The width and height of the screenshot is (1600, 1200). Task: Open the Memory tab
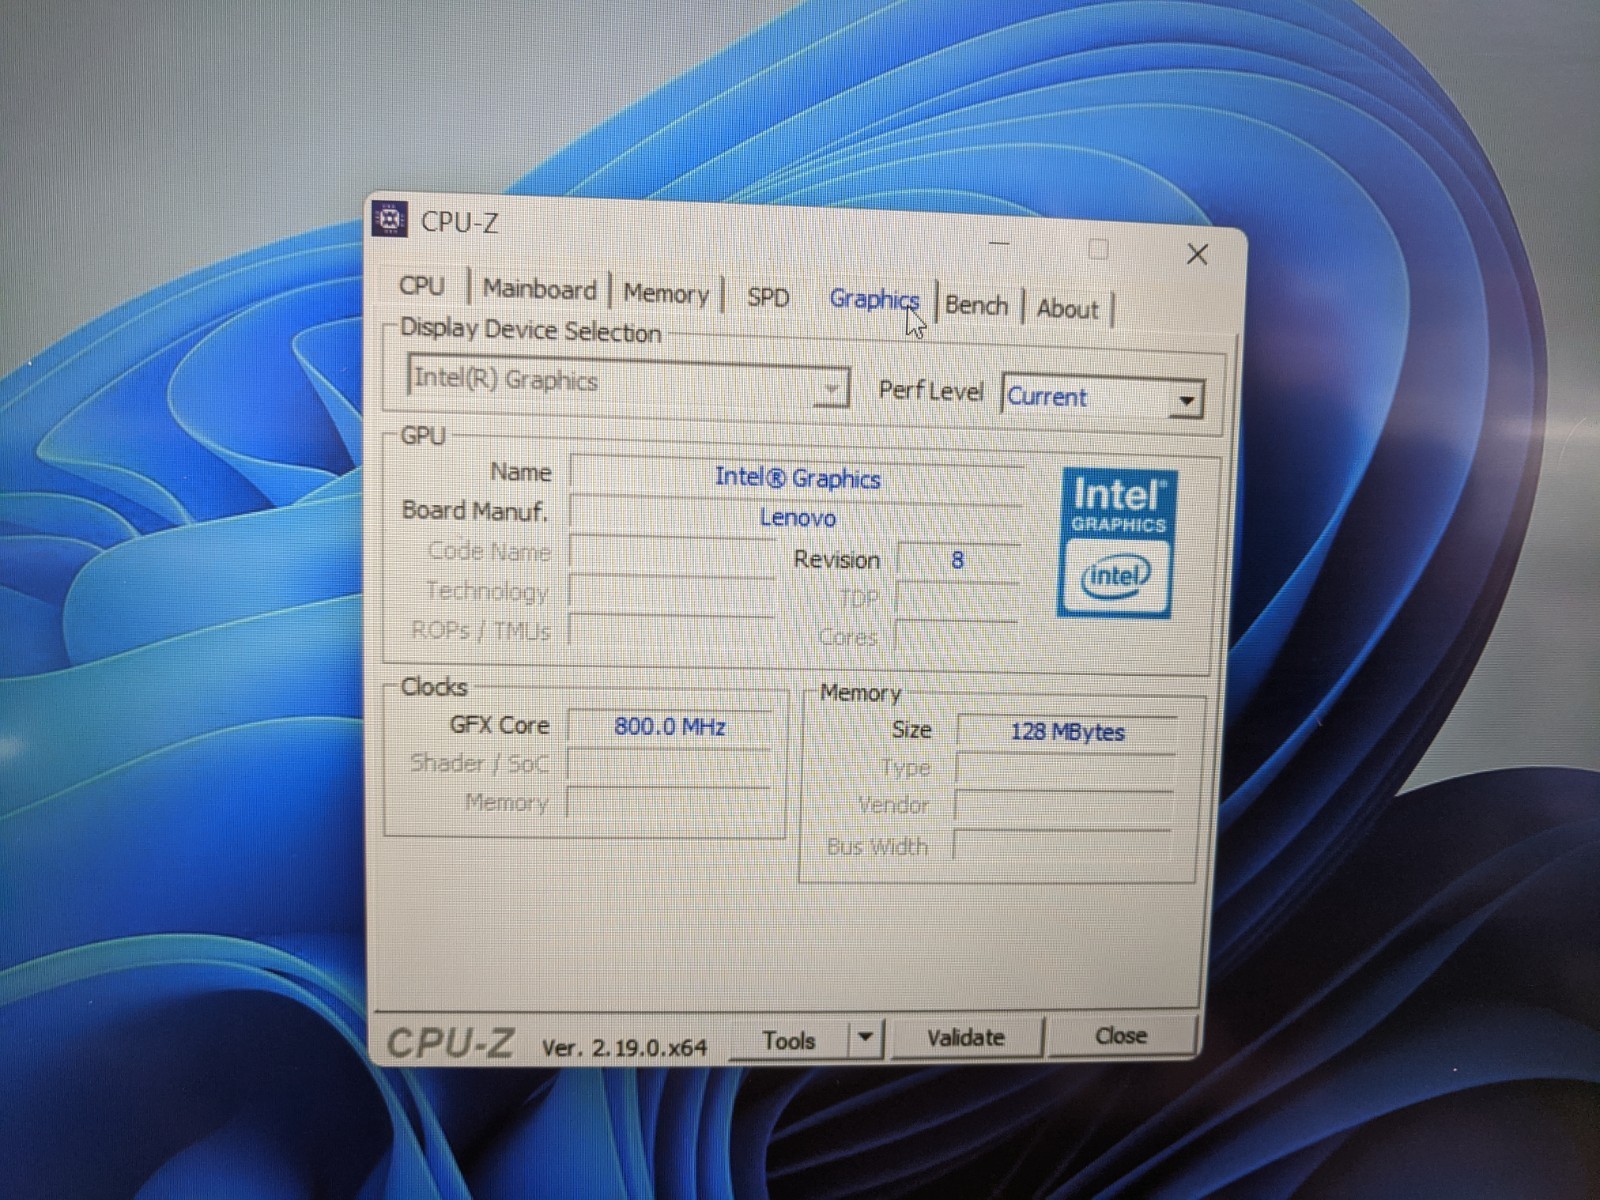pyautogui.click(x=665, y=293)
